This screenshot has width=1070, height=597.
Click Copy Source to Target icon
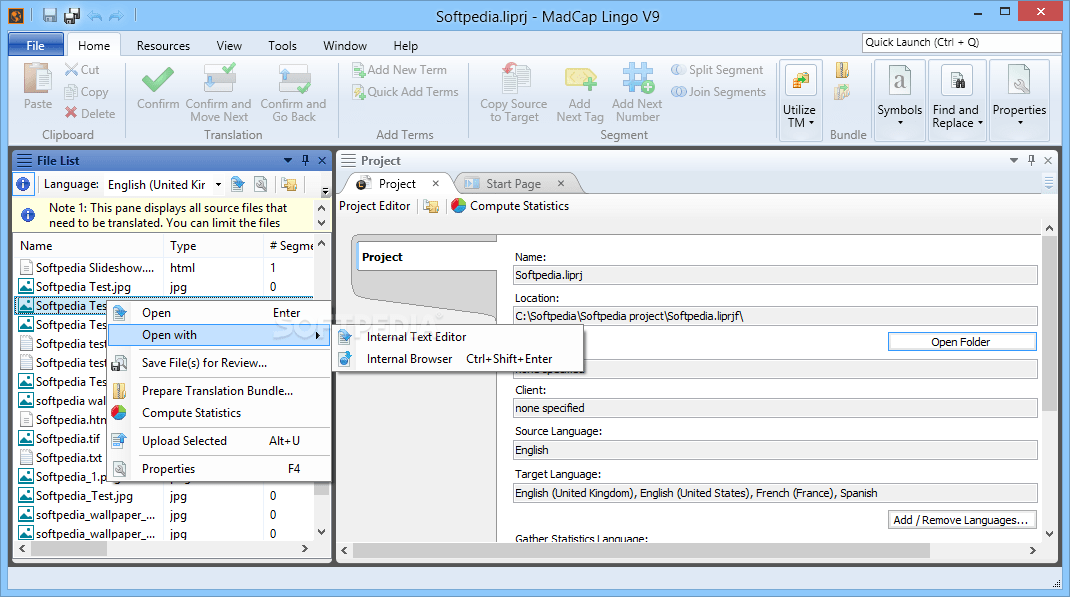click(515, 78)
